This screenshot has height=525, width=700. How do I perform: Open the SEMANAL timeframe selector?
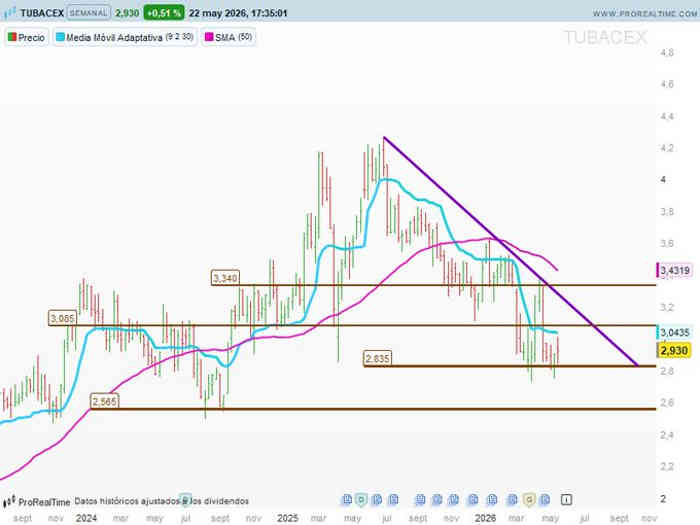[x=88, y=13]
